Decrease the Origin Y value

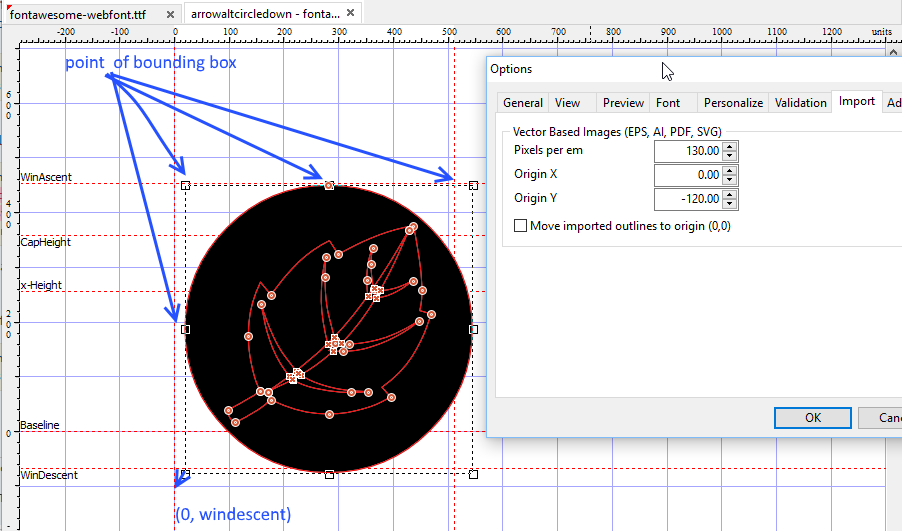[x=730, y=204]
